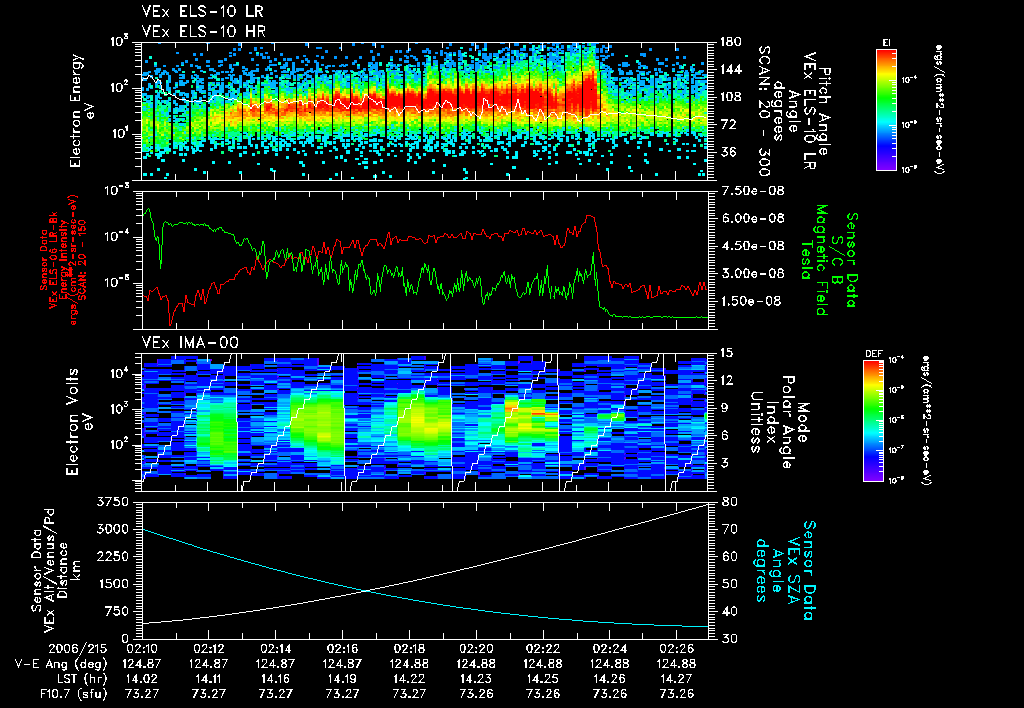Click the 15 polar angle index tick
The image size is (1024, 708).
pyautogui.click(x=725, y=353)
